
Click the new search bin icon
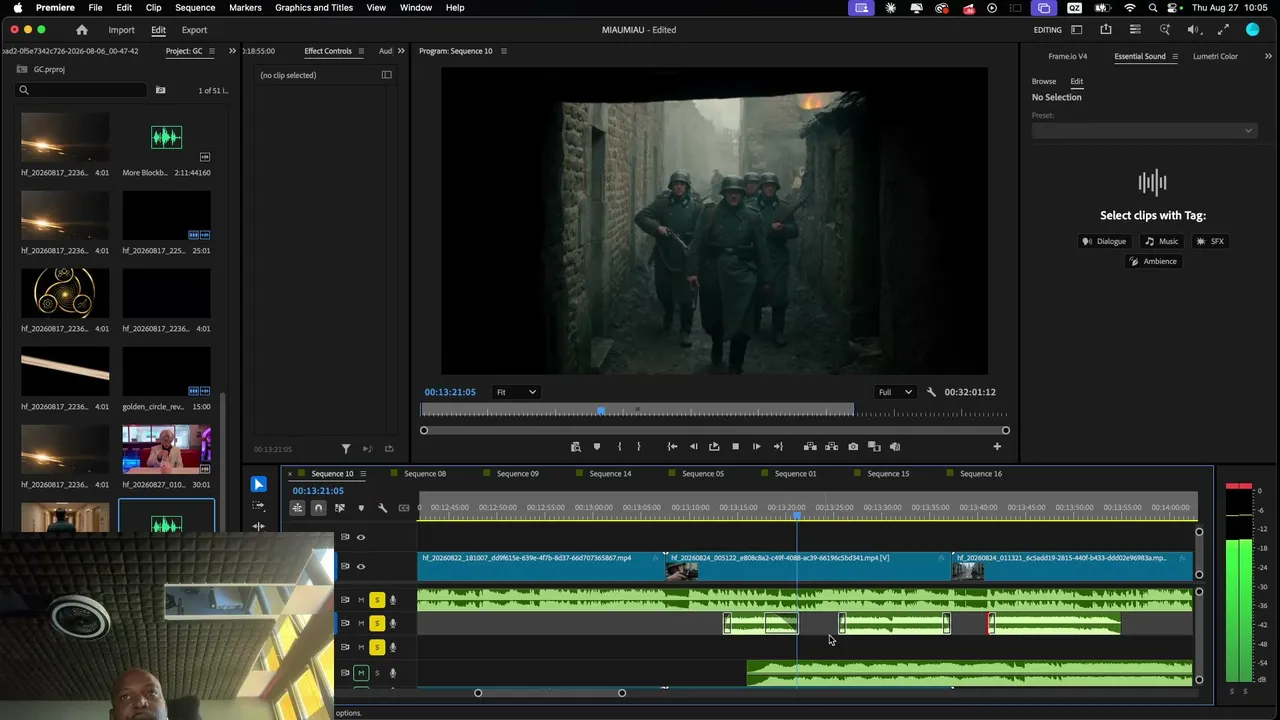pyautogui.click(x=160, y=90)
